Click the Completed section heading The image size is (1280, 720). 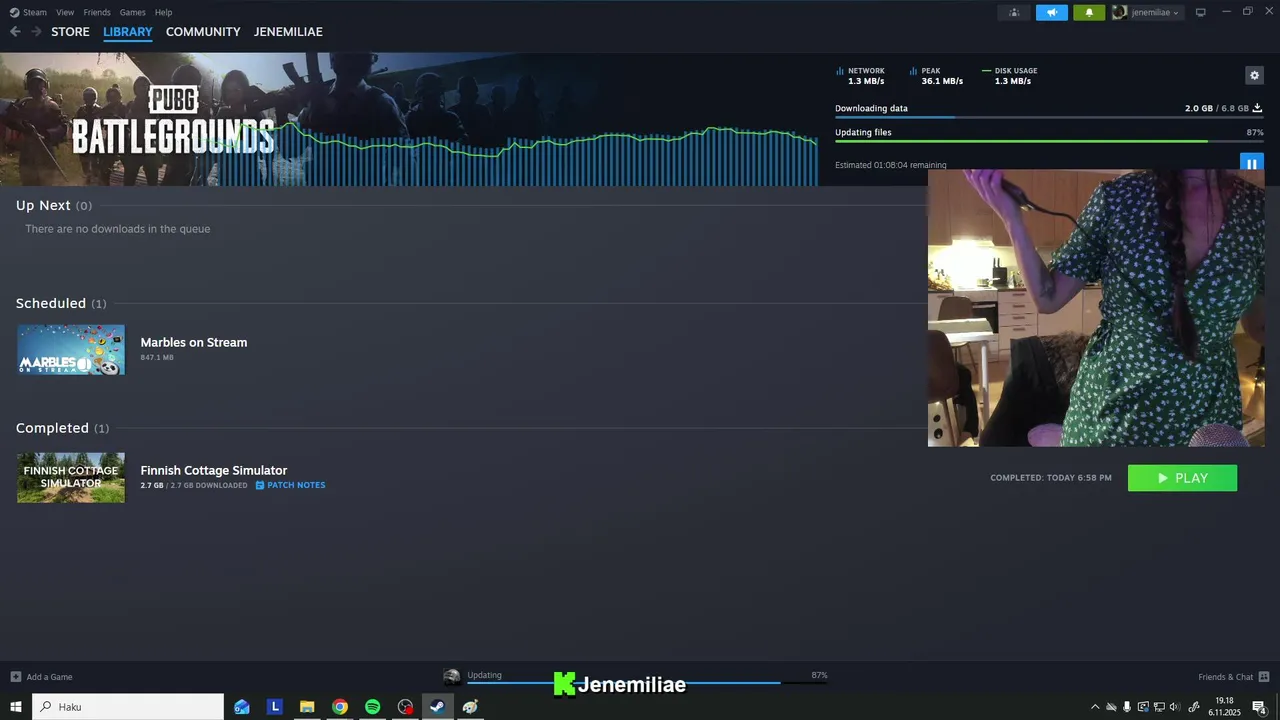point(52,428)
